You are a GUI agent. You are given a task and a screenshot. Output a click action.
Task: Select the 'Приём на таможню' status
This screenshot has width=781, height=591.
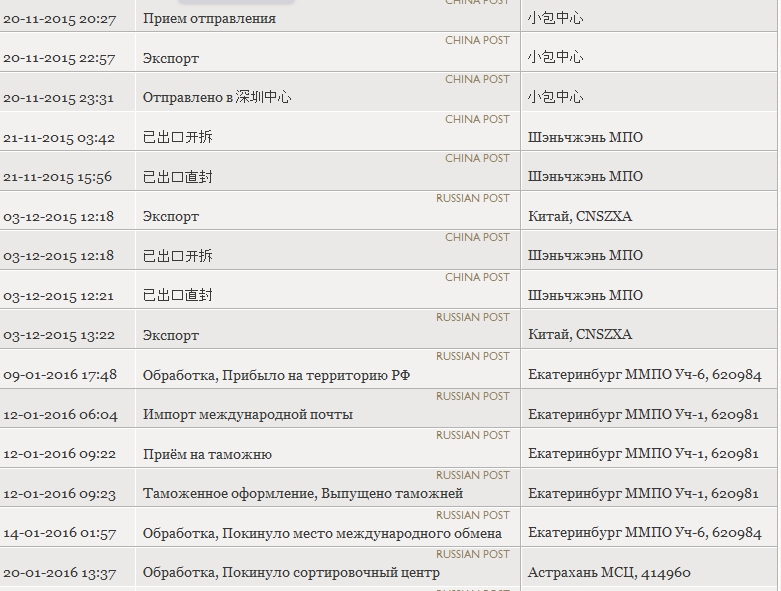pyautogui.click(x=207, y=454)
